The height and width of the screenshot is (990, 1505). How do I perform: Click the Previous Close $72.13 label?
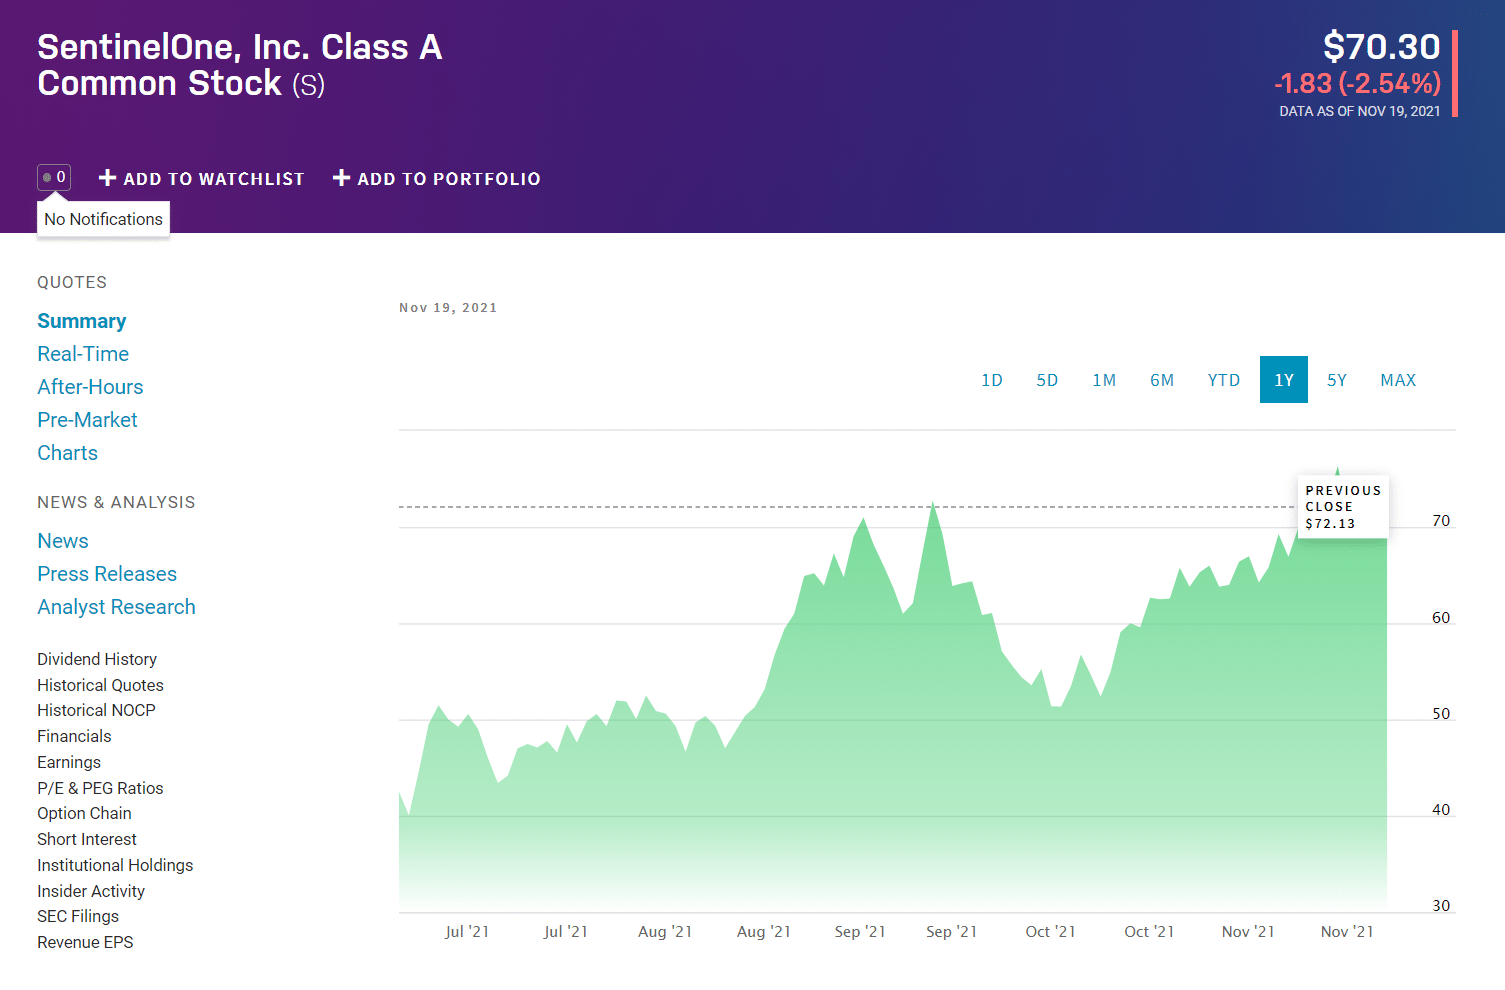tap(1343, 507)
